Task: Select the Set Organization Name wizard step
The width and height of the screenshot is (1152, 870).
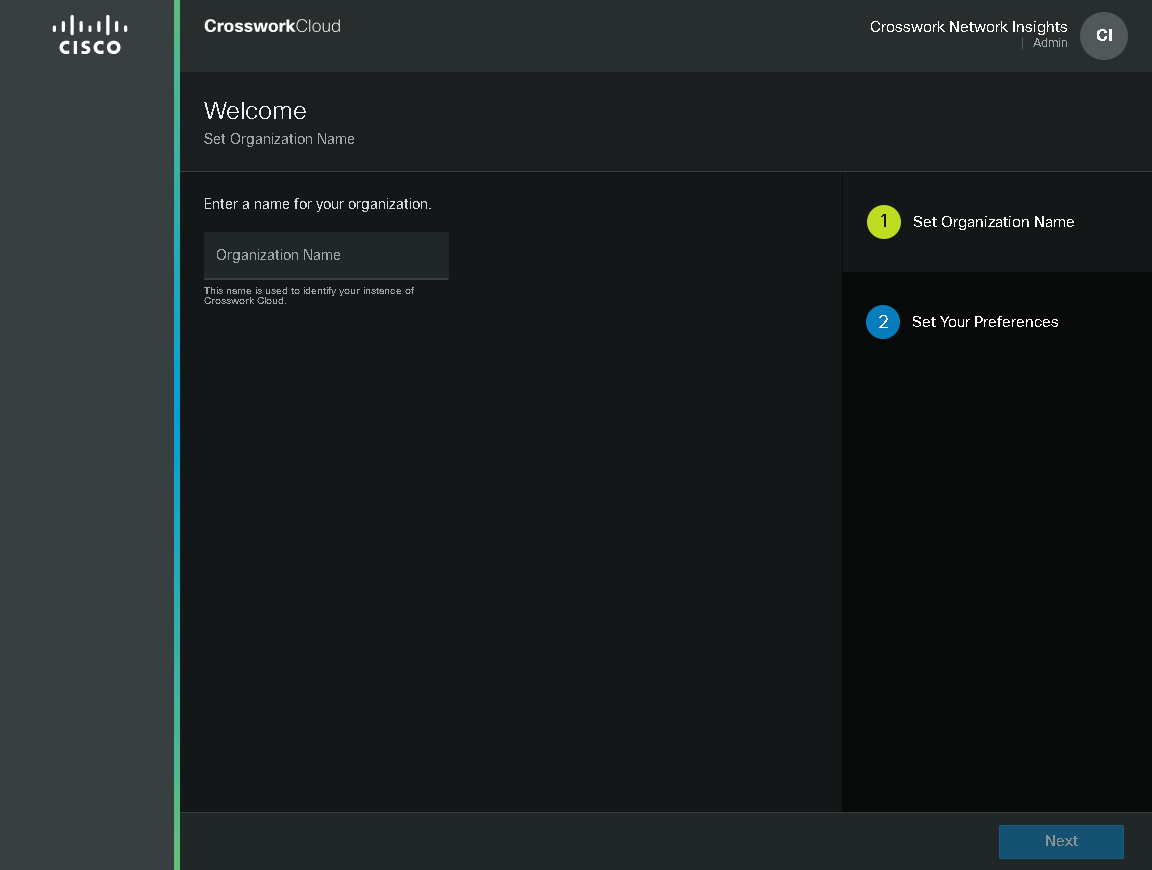Action: [x=993, y=222]
